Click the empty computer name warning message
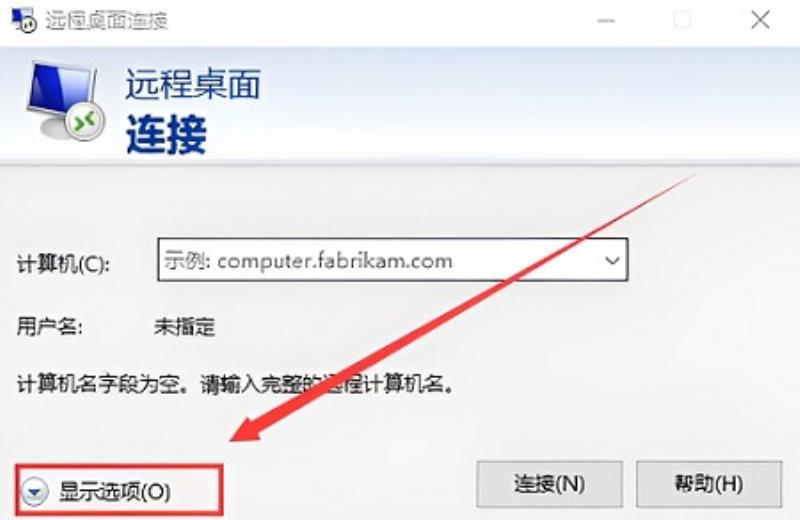Image resolution: width=800 pixels, height=520 pixels. (x=235, y=384)
